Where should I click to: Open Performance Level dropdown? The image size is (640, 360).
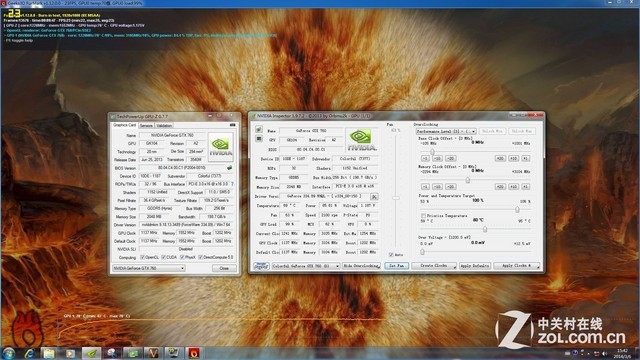click(446, 131)
